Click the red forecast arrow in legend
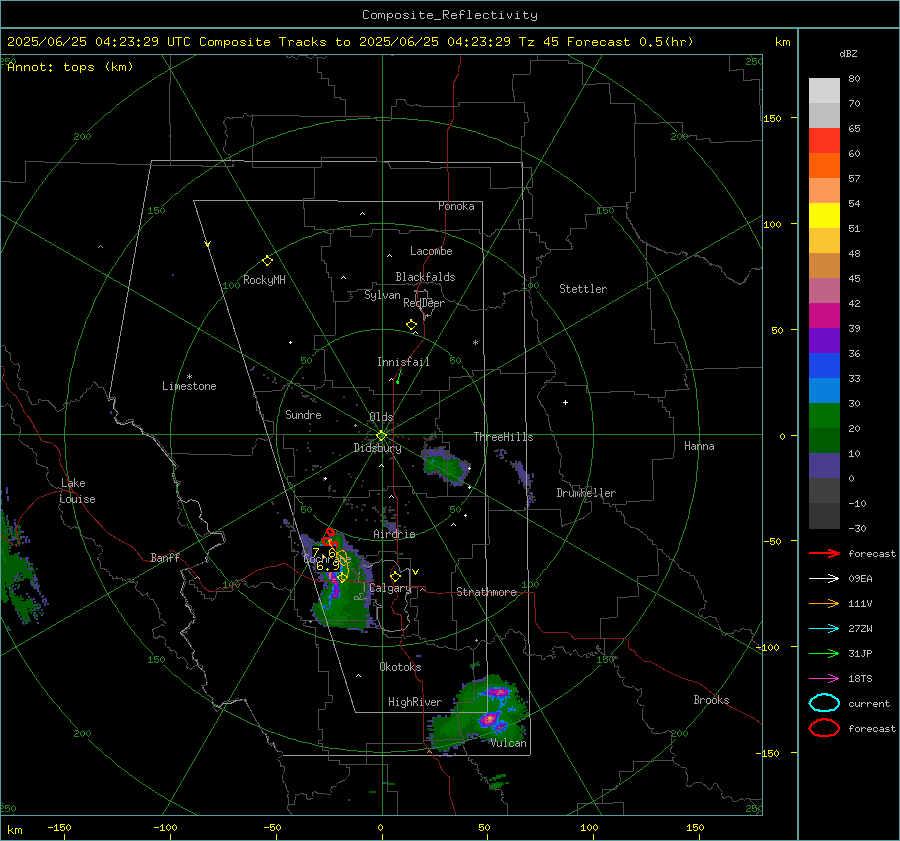 click(x=824, y=553)
